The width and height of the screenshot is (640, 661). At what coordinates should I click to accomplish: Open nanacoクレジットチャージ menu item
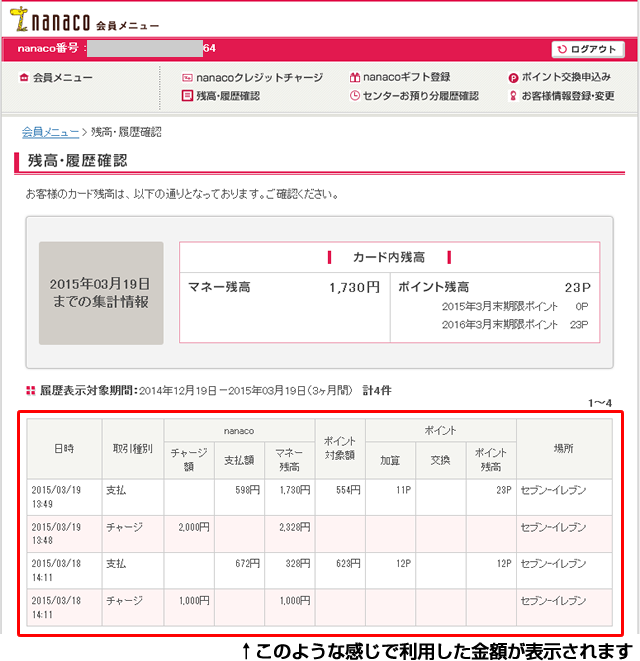click(259, 78)
